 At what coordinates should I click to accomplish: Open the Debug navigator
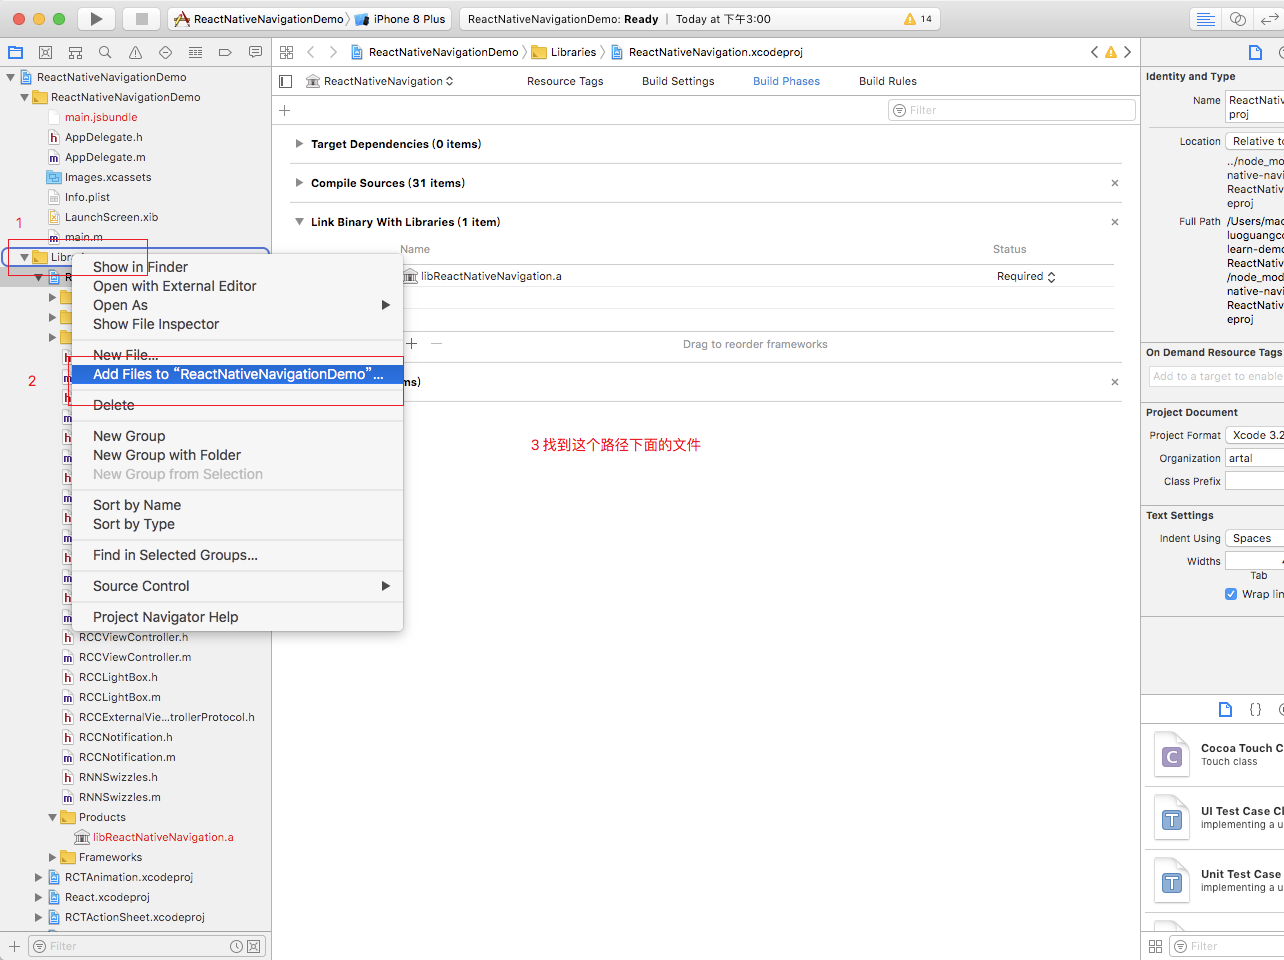click(195, 52)
